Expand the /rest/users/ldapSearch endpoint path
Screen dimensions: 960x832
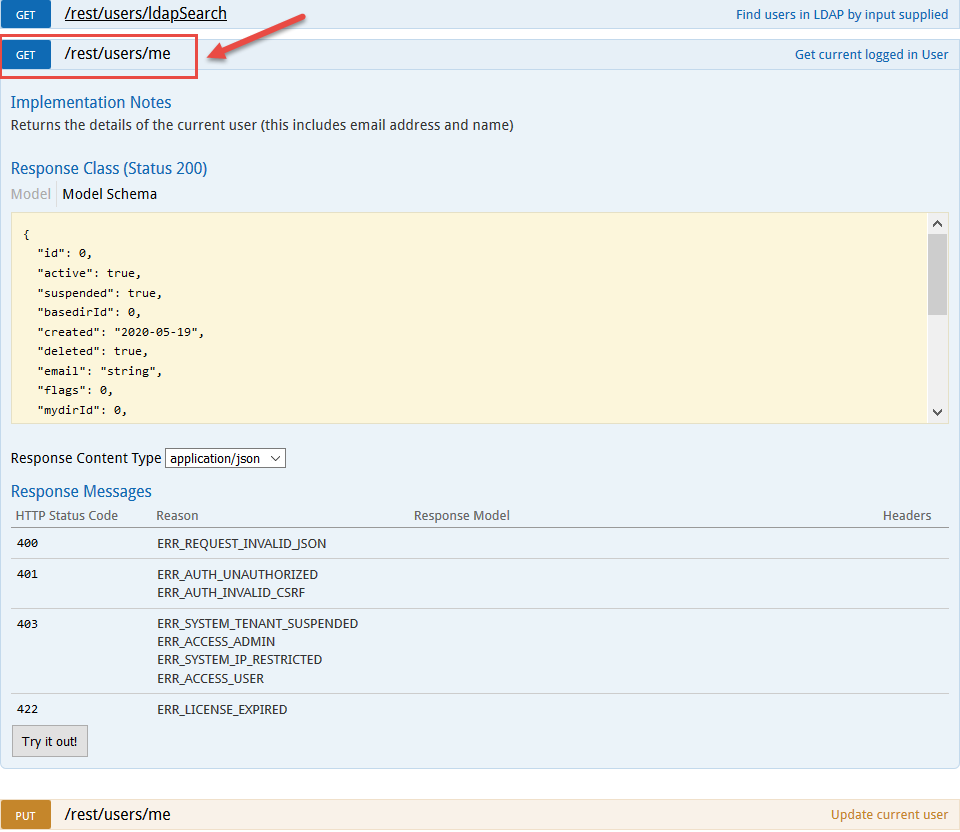(145, 14)
